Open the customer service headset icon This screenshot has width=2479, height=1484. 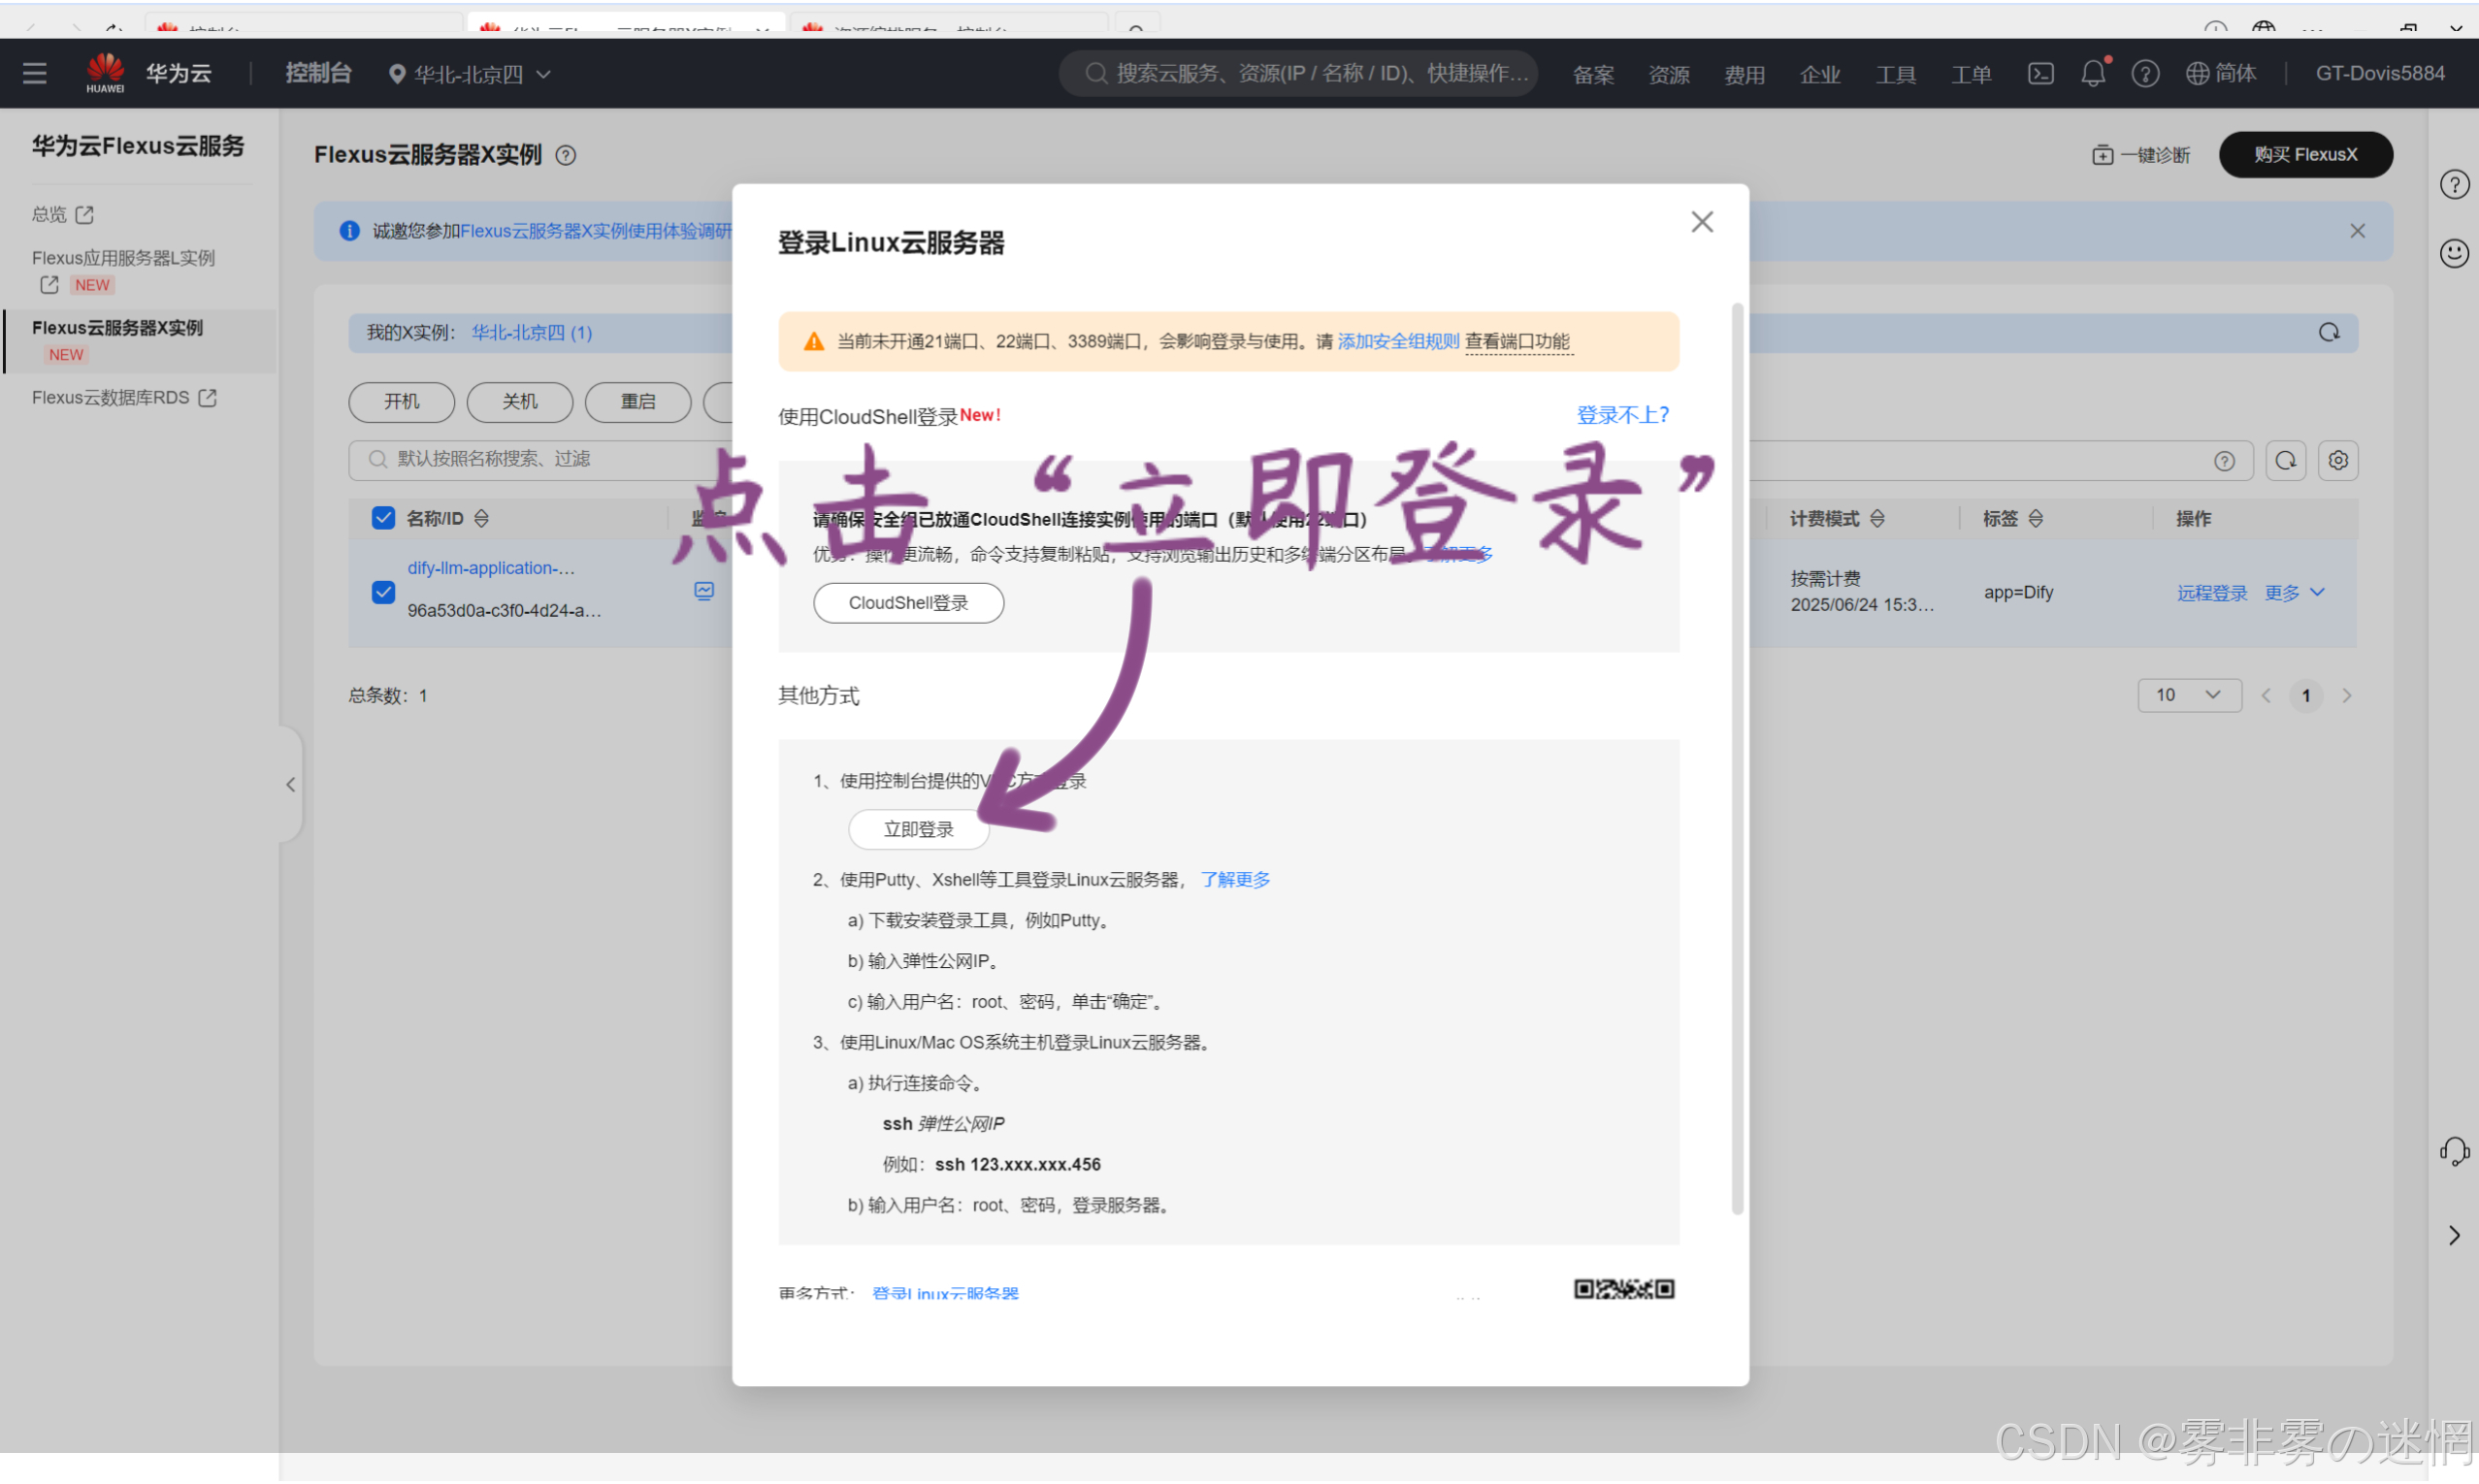tap(2454, 1151)
